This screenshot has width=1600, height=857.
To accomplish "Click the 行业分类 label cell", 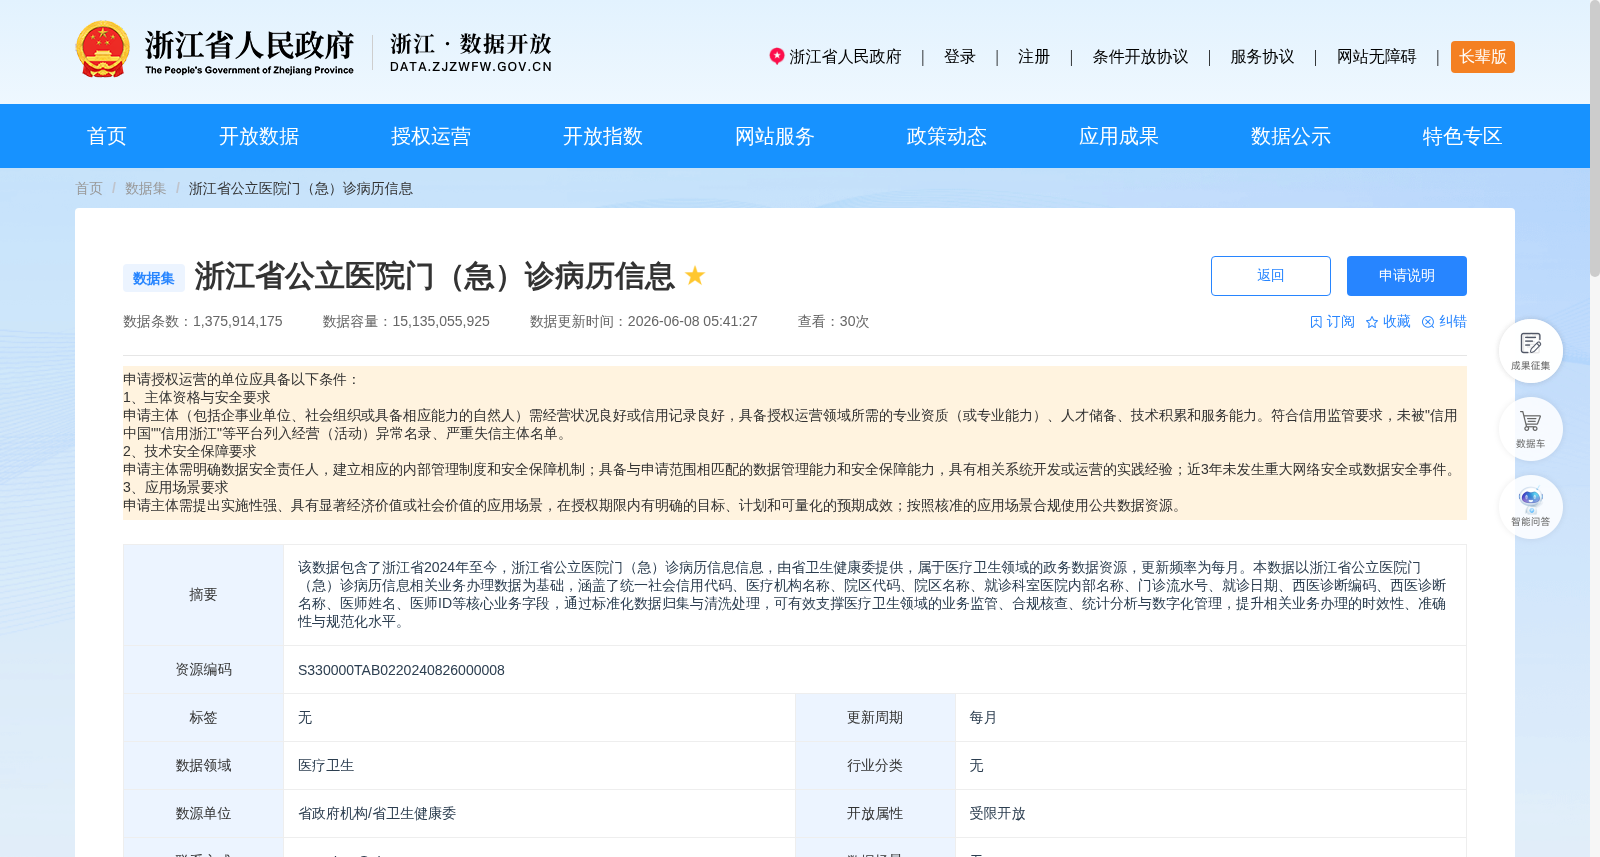I will click(875, 766).
